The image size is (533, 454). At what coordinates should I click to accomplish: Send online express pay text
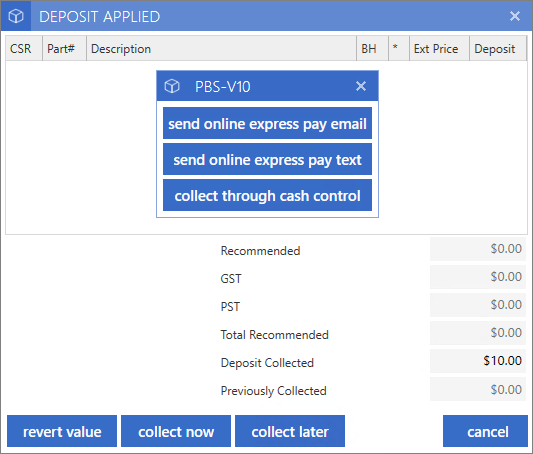[x=267, y=159]
